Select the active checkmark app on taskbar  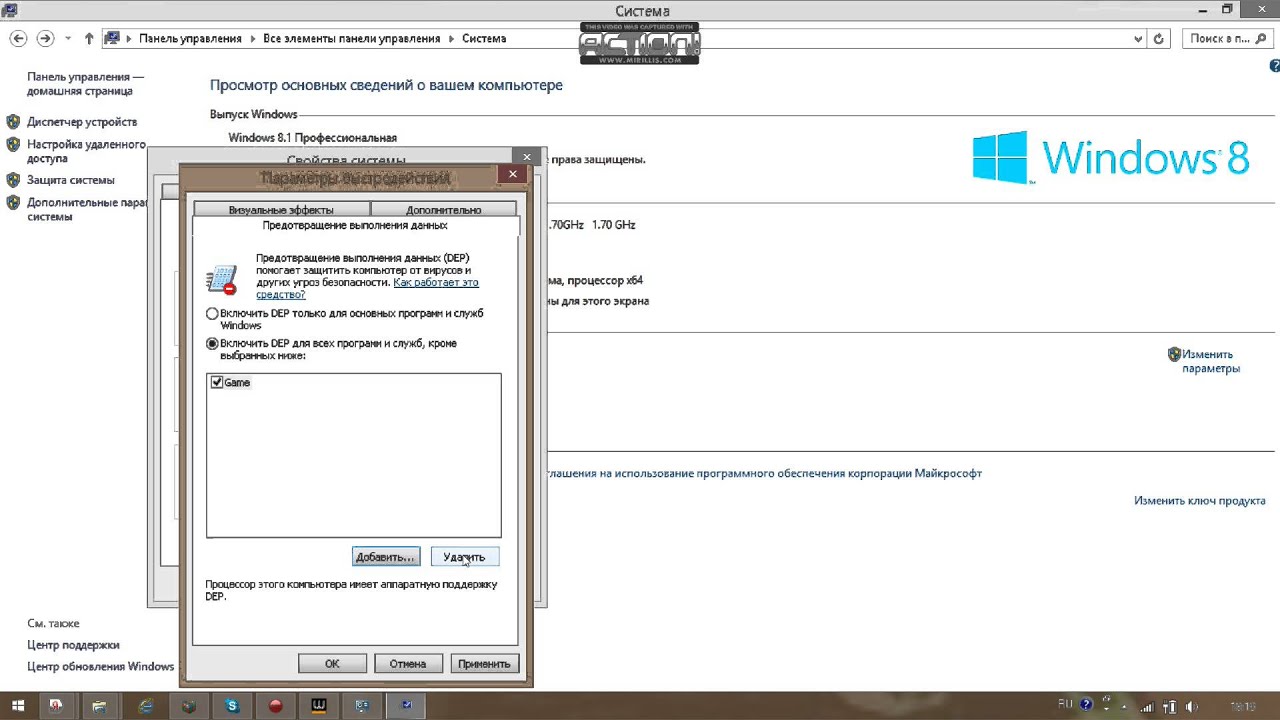coord(407,705)
